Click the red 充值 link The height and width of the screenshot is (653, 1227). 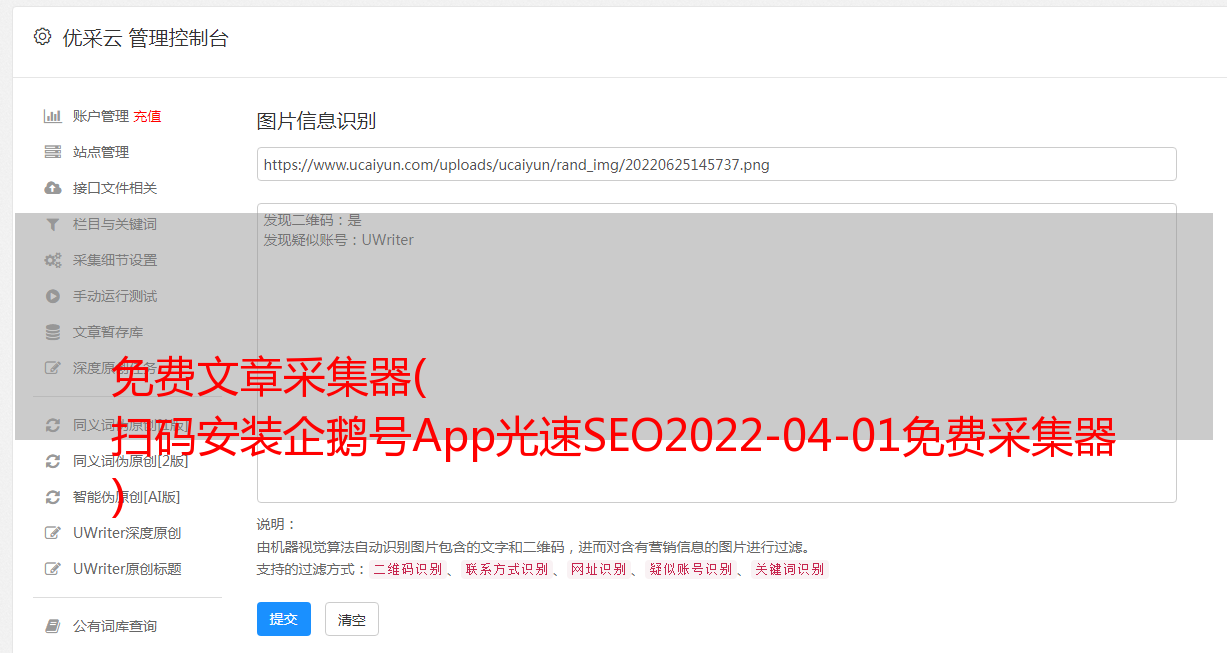[147, 116]
